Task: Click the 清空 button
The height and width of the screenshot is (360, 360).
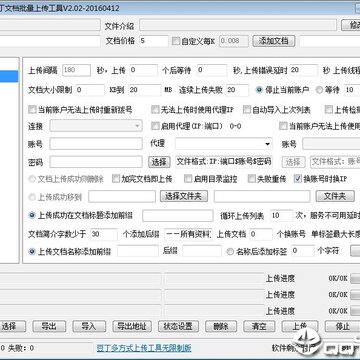Action: [259, 326]
